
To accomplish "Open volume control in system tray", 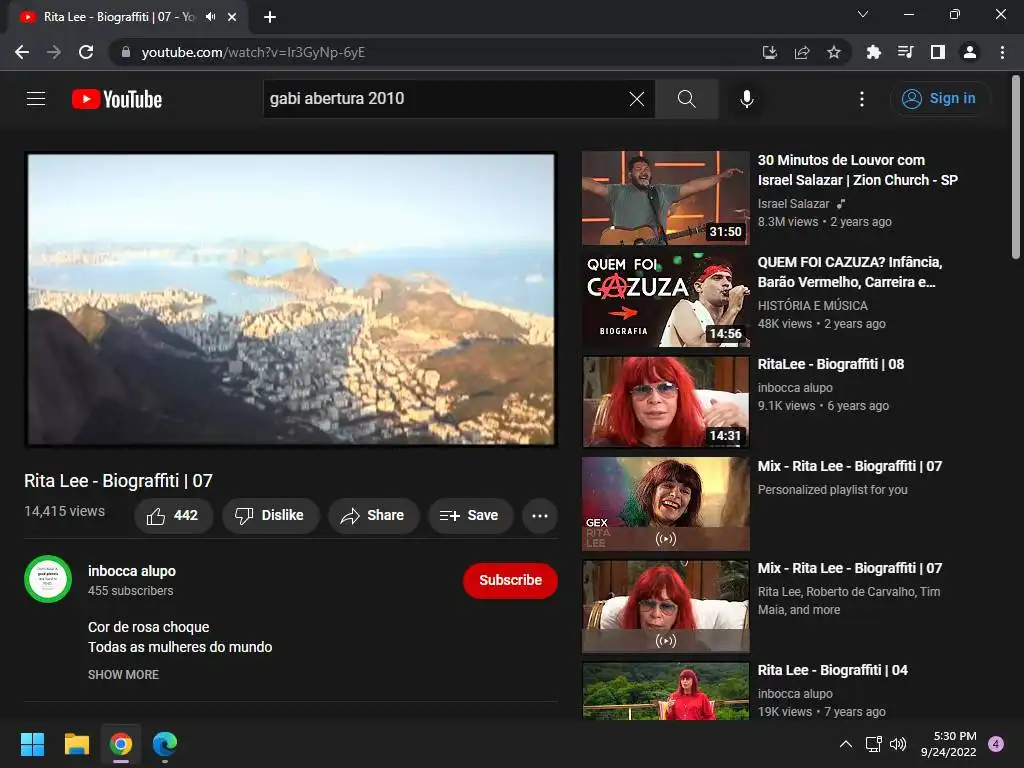I will (898, 744).
